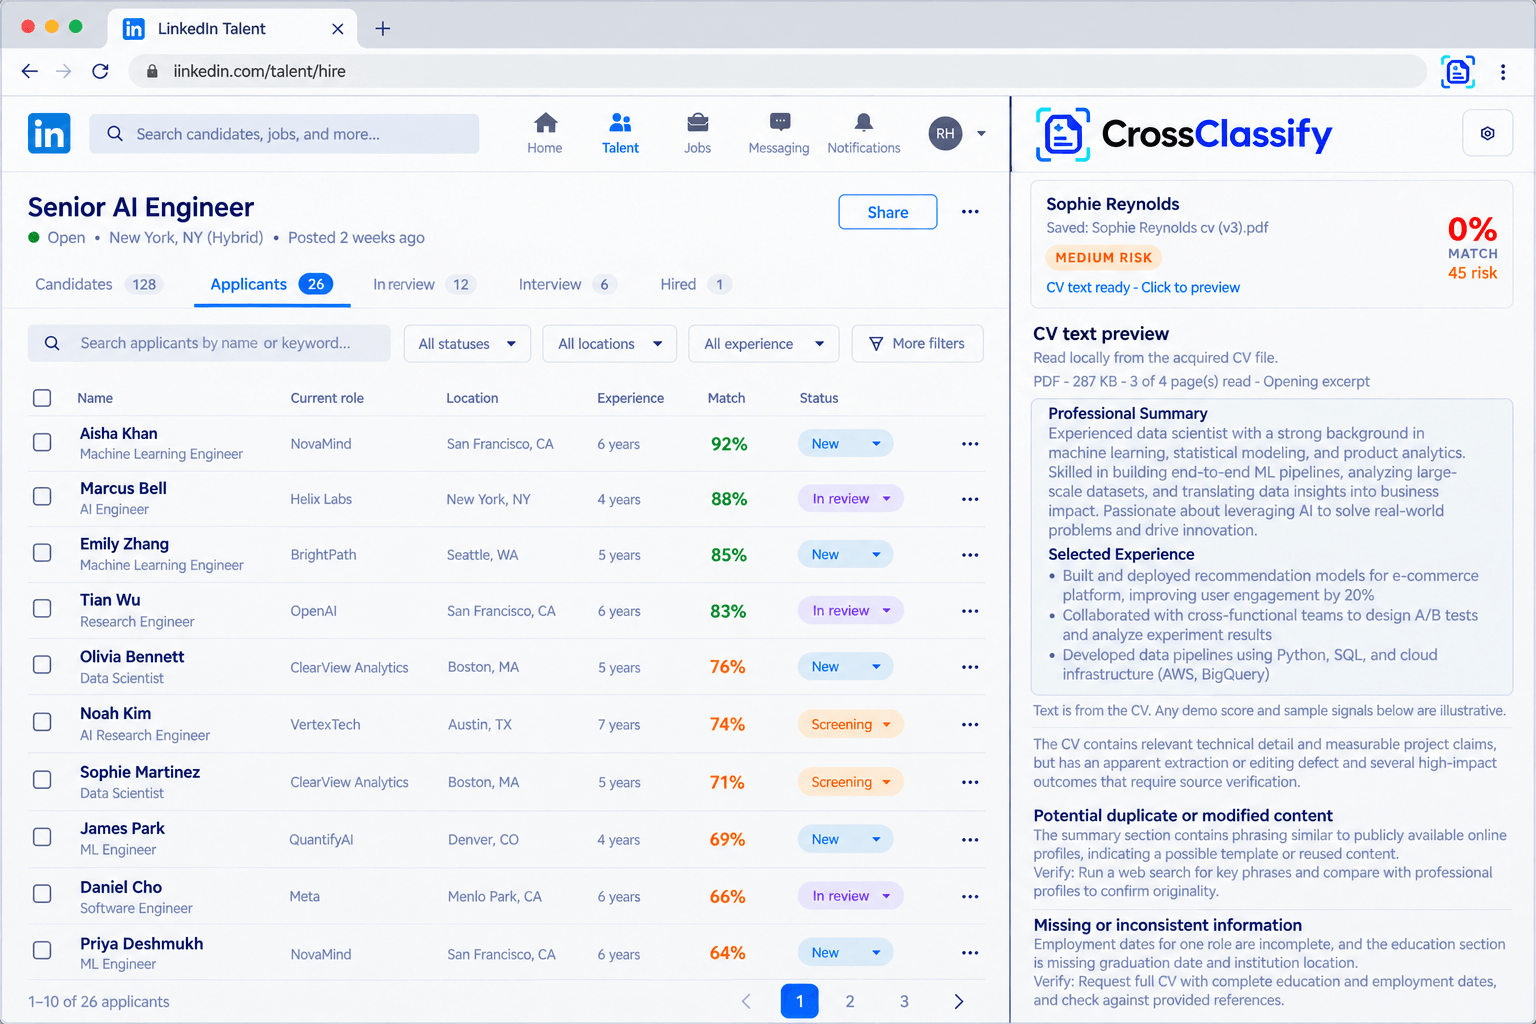Open row actions for James Park
Screen dimensions: 1536x1024
point(970,840)
